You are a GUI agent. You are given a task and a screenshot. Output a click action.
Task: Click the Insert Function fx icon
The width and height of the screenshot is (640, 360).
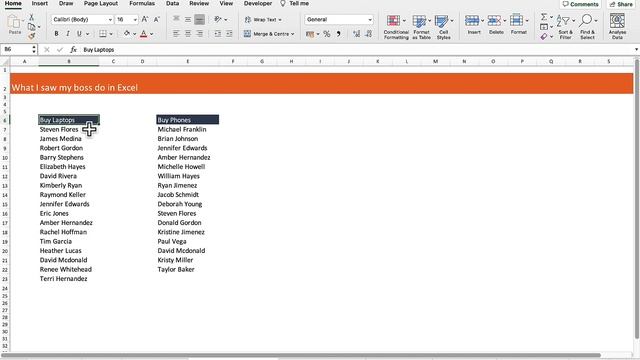tap(73, 49)
